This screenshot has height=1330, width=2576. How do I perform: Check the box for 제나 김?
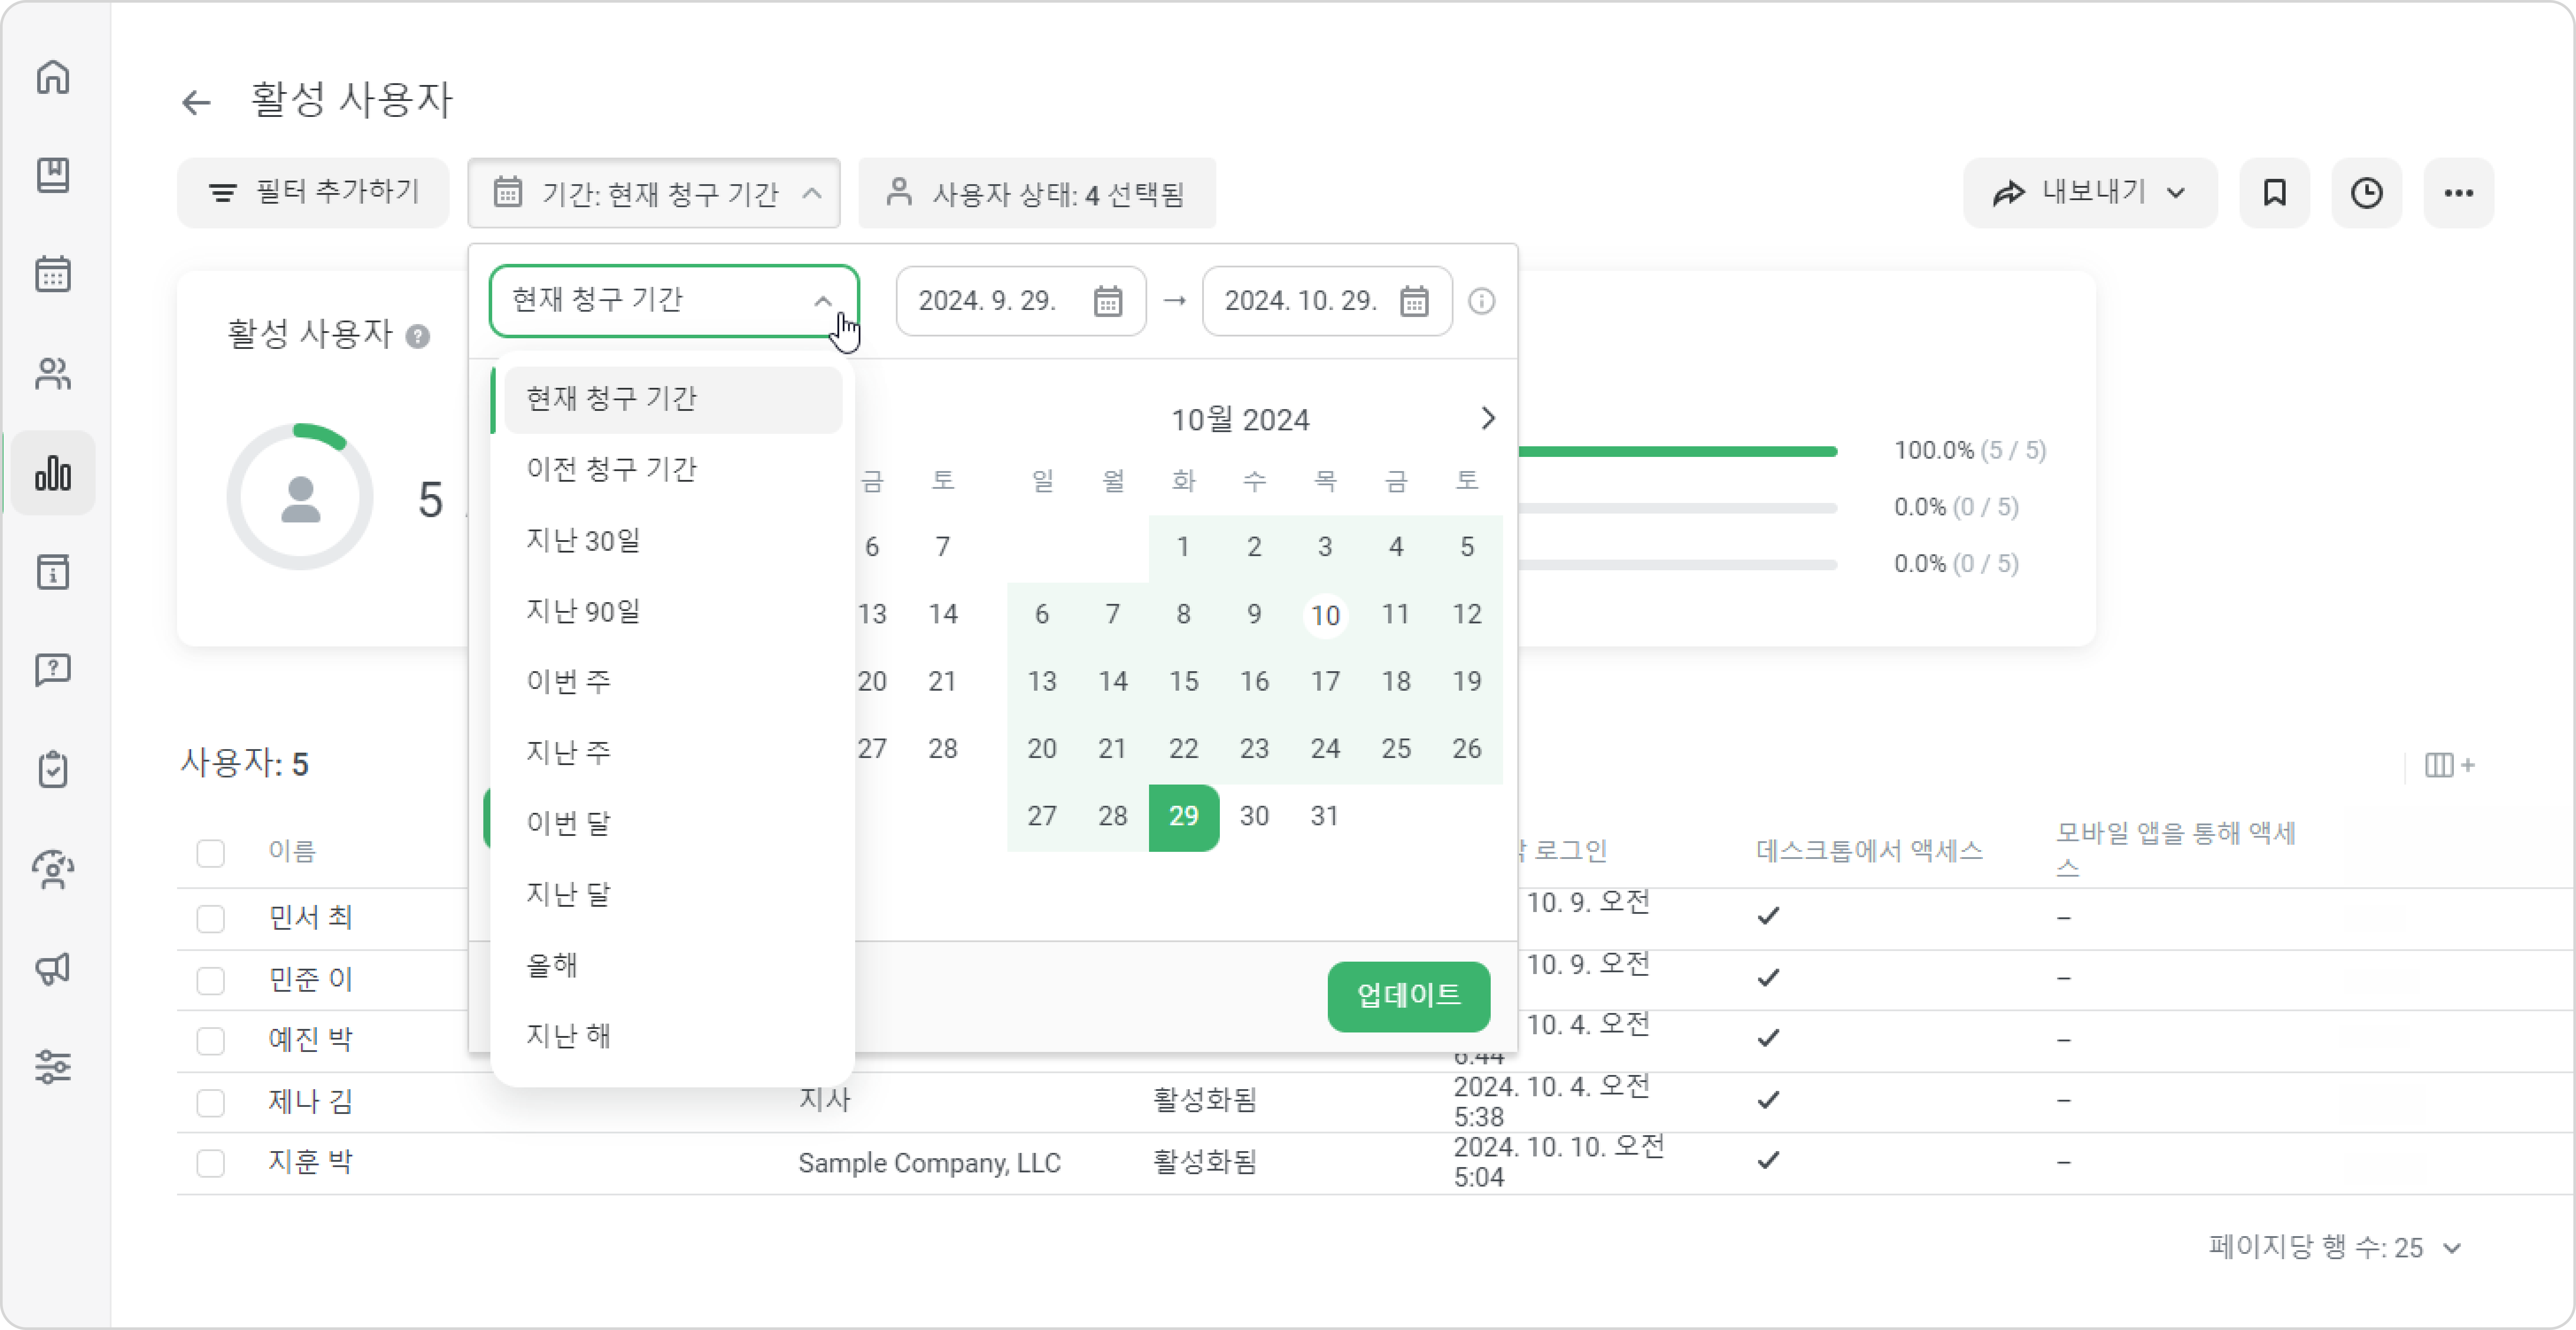(x=210, y=1102)
